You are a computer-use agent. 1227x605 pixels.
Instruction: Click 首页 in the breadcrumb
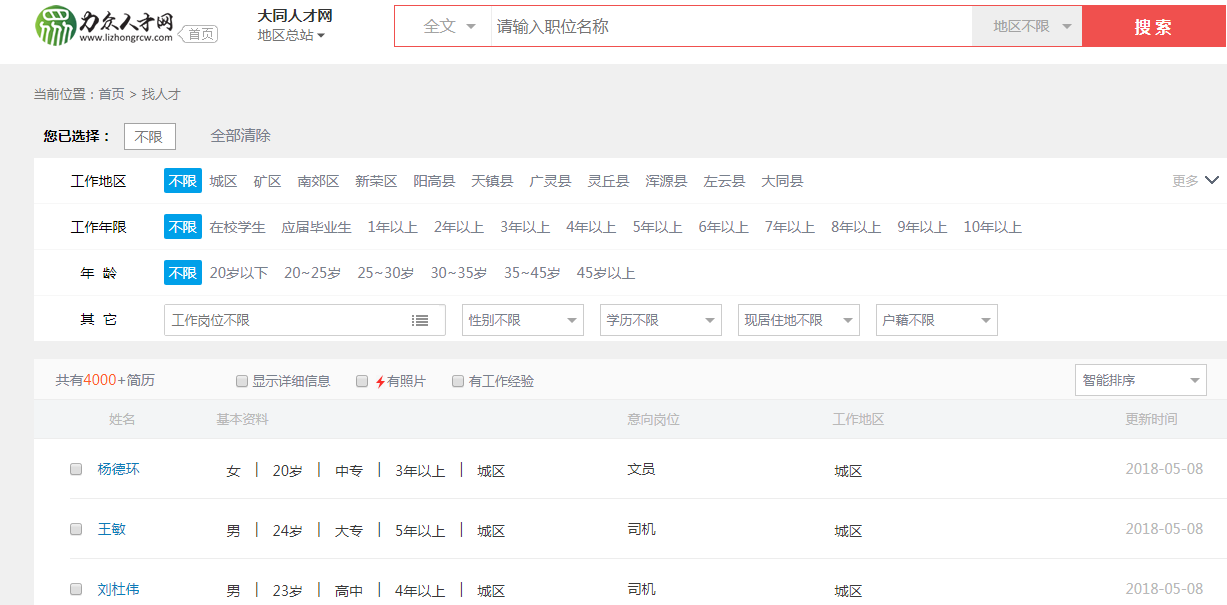pos(111,94)
